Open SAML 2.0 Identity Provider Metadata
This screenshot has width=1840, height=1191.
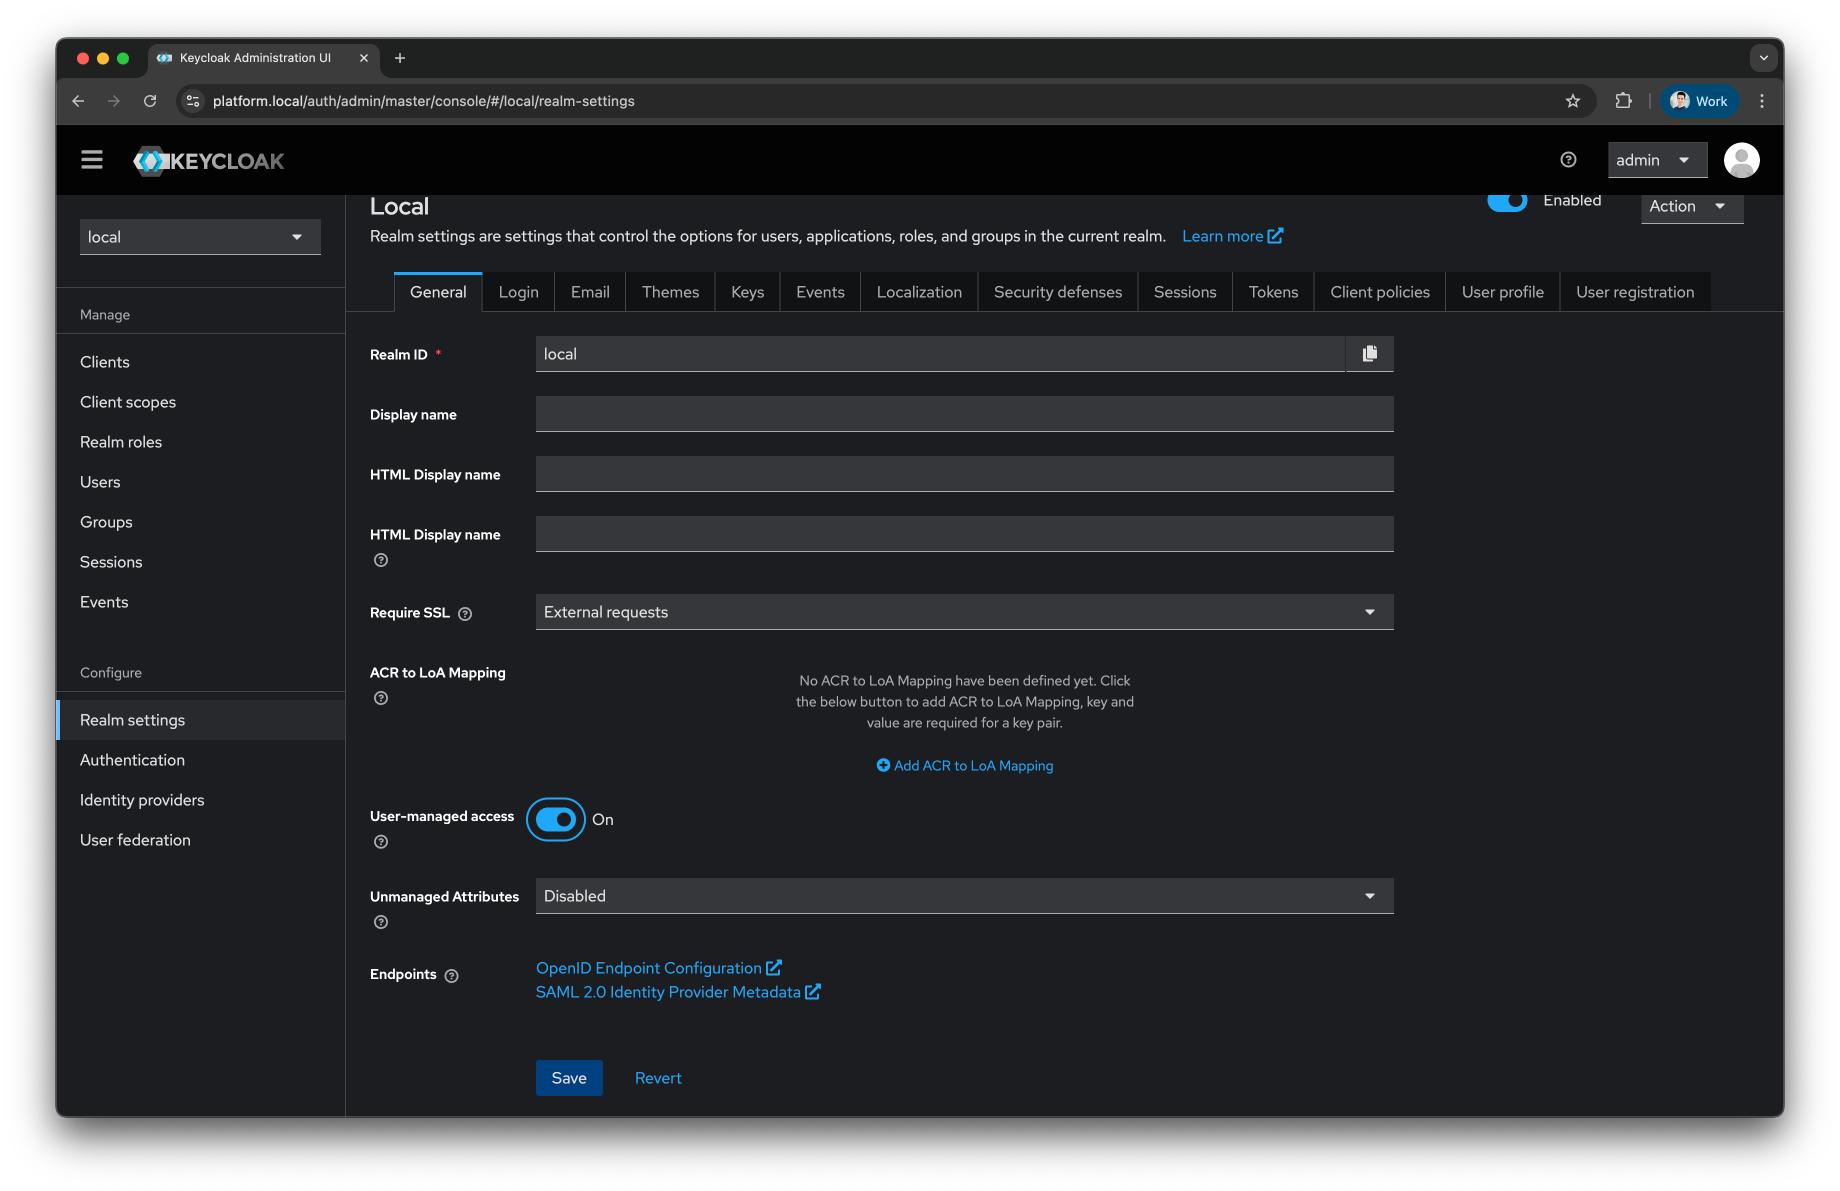670,992
